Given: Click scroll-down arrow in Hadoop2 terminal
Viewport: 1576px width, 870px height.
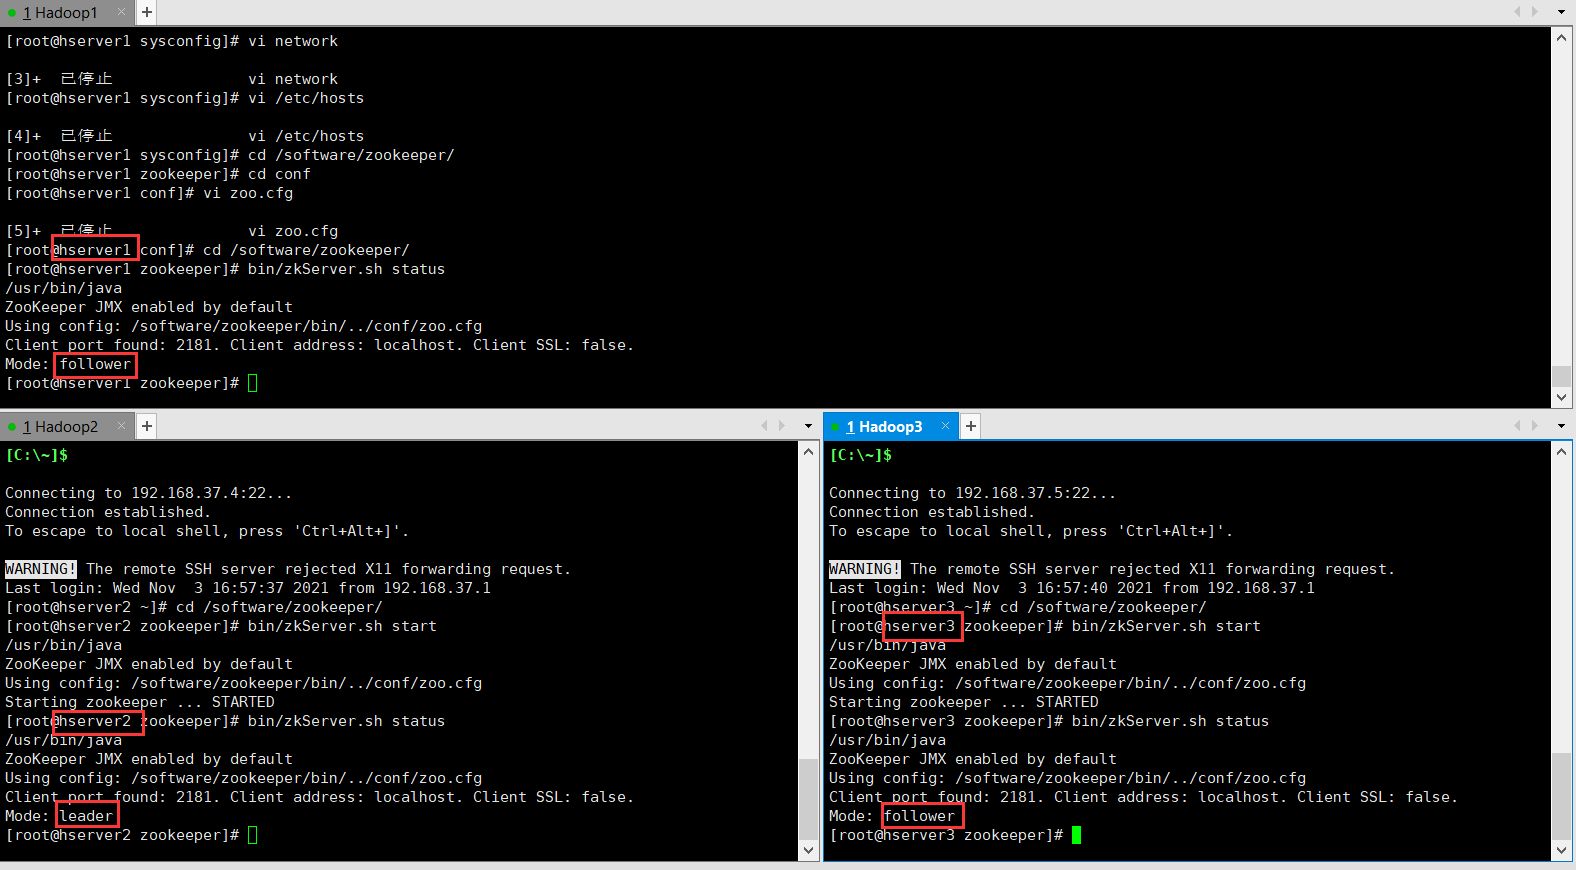Looking at the screenshot, I should [x=809, y=850].
